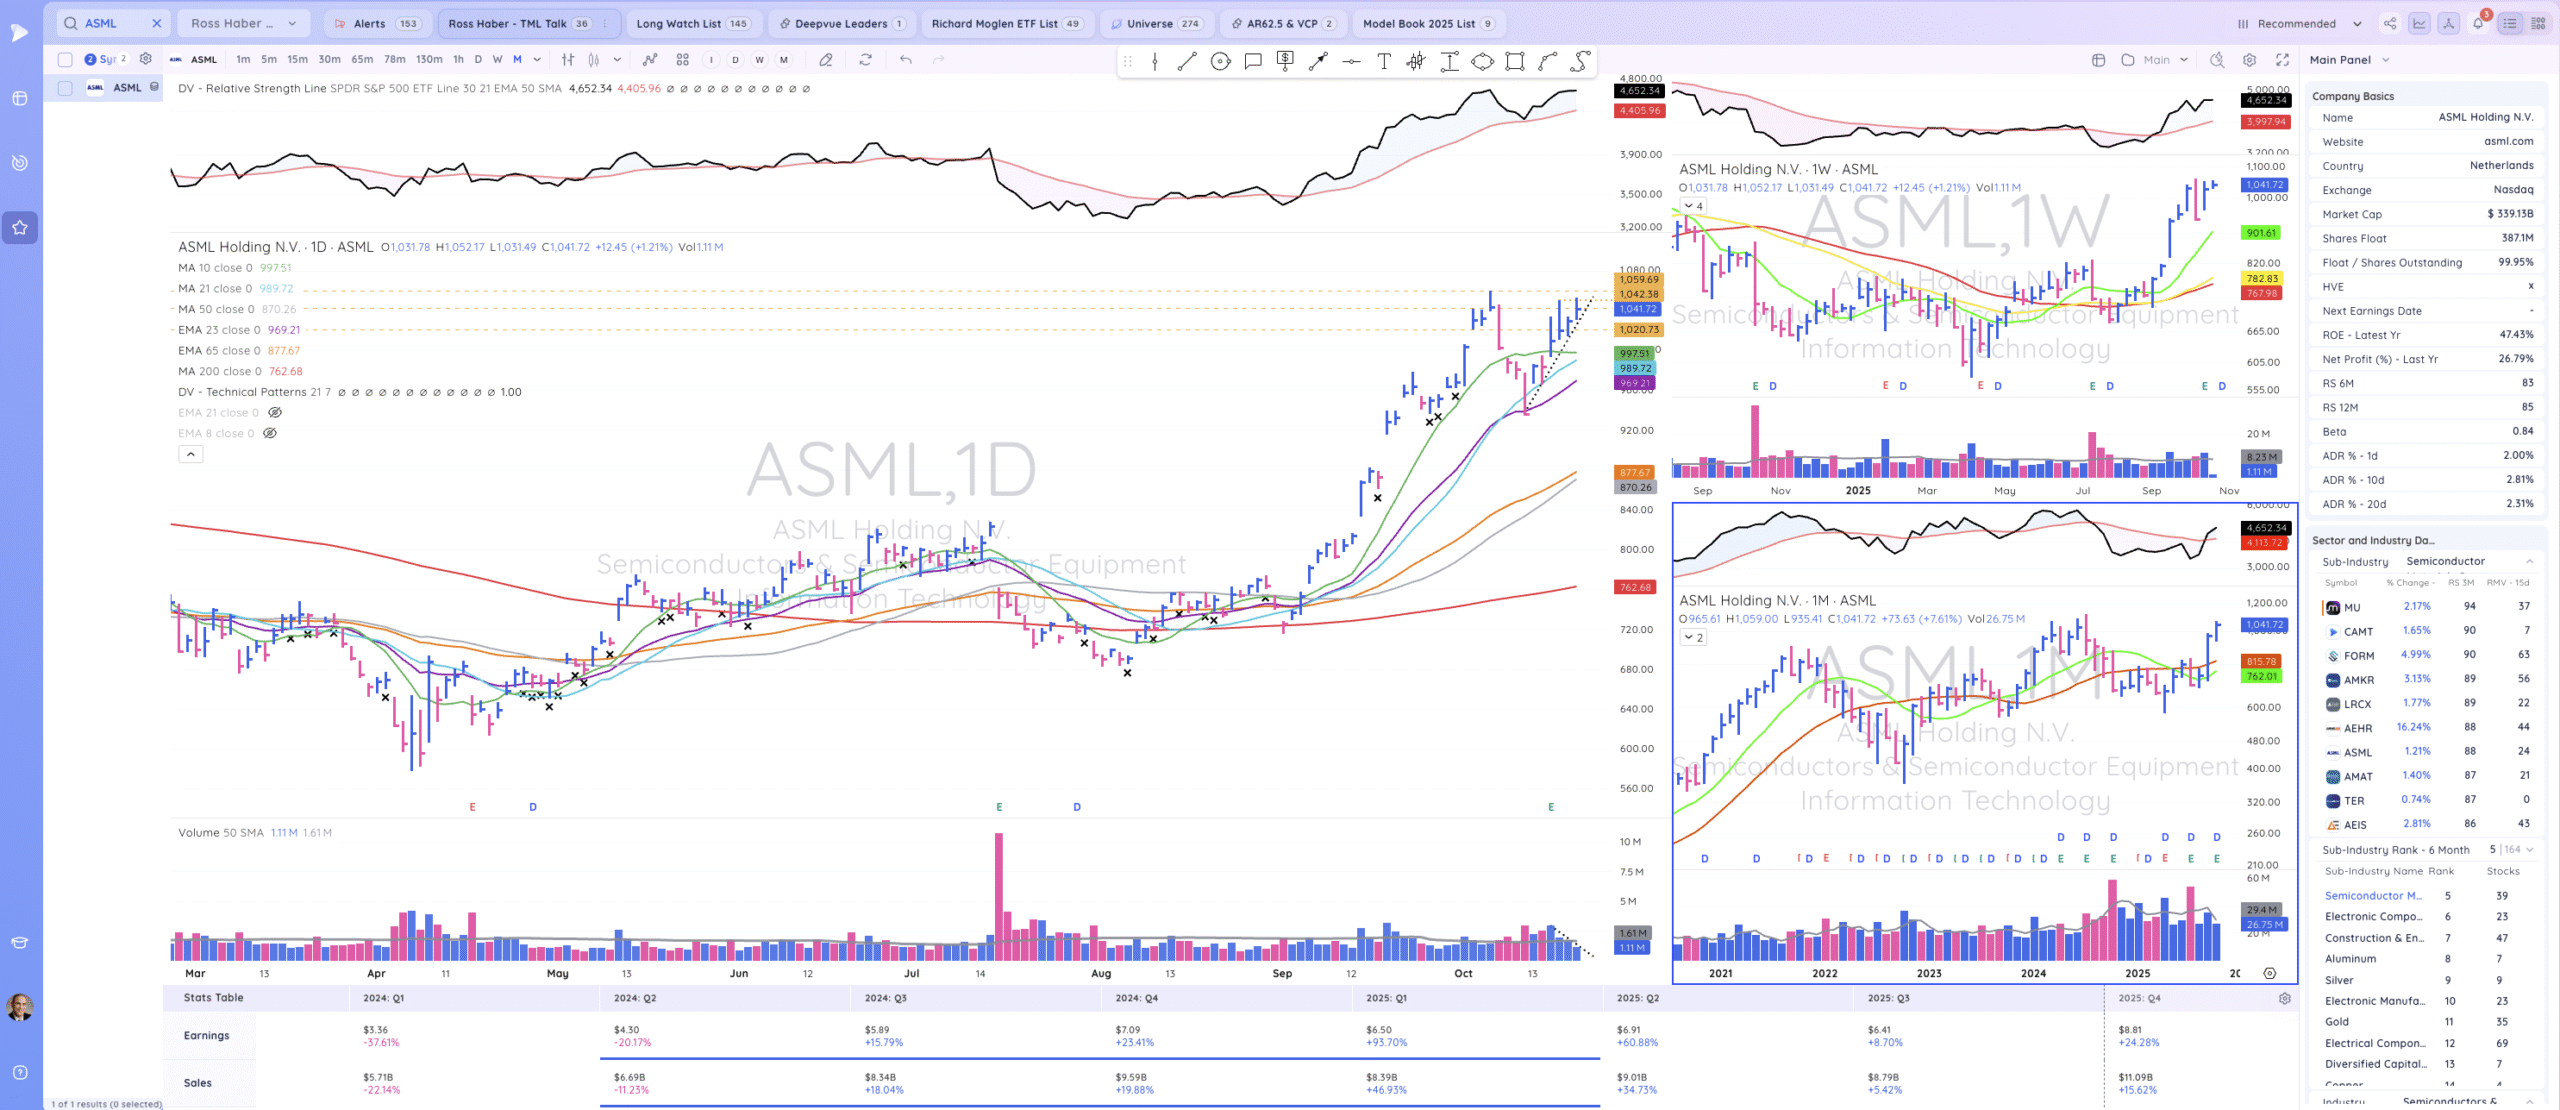The height and width of the screenshot is (1110, 2560).
Task: Open the Alerts tab
Action: tap(378, 24)
